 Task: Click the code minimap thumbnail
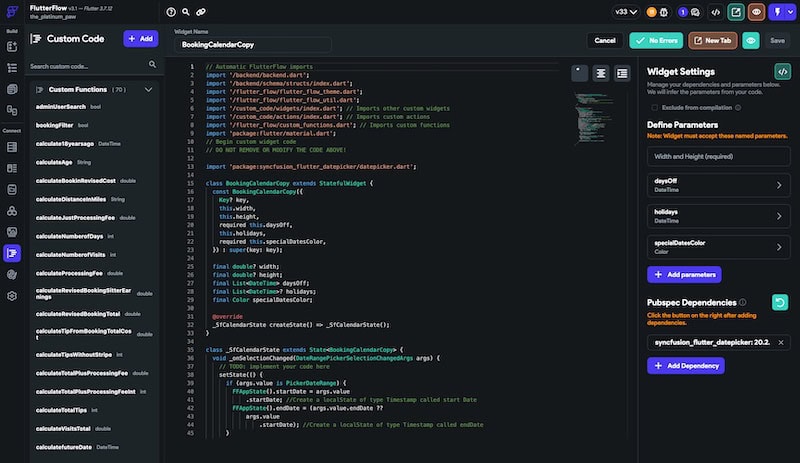pyautogui.click(x=593, y=118)
